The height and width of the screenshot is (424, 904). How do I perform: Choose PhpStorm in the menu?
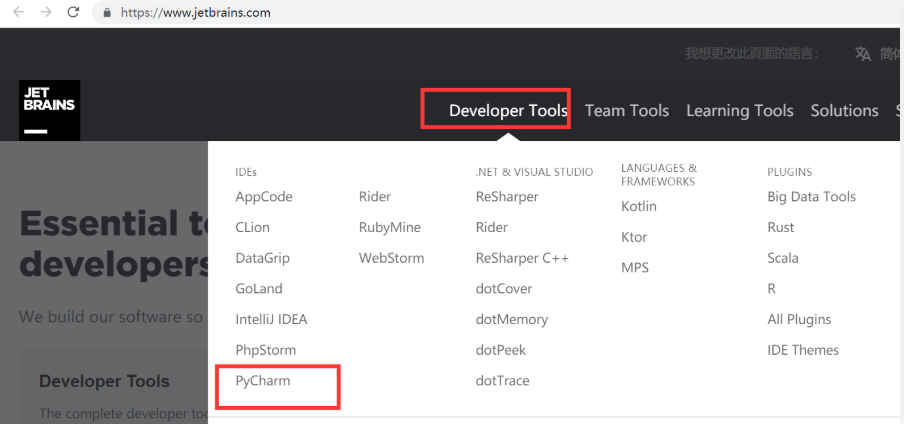coord(266,350)
